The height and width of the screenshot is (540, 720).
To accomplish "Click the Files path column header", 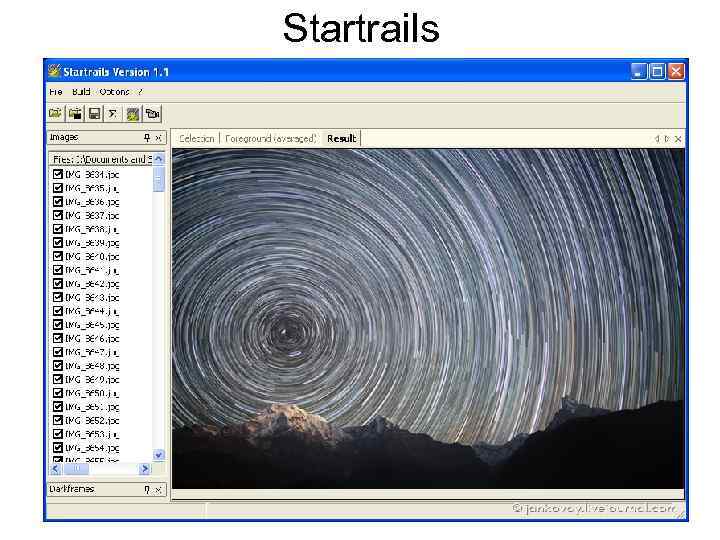I will (x=101, y=159).
